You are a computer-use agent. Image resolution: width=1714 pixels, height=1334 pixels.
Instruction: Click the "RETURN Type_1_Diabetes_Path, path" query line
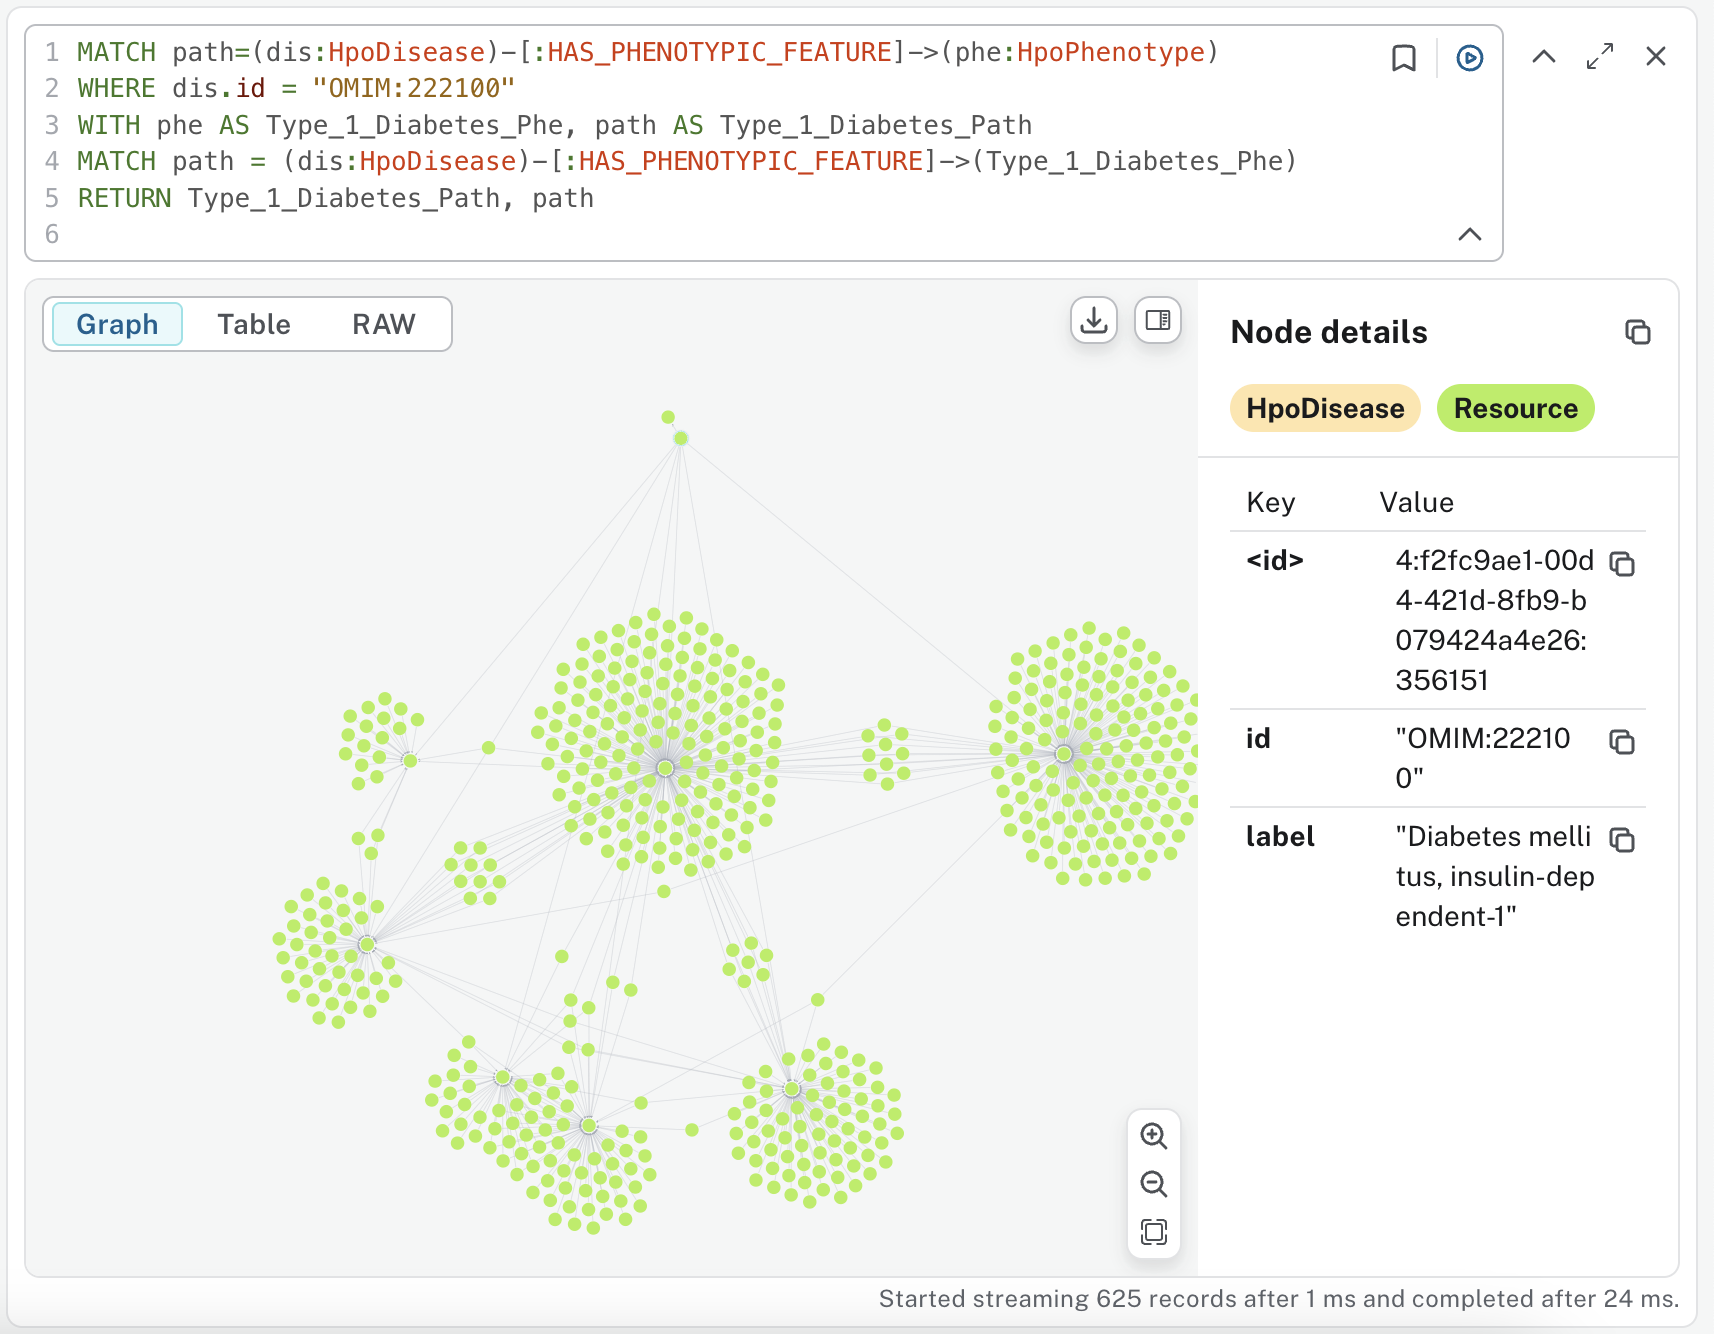336,198
